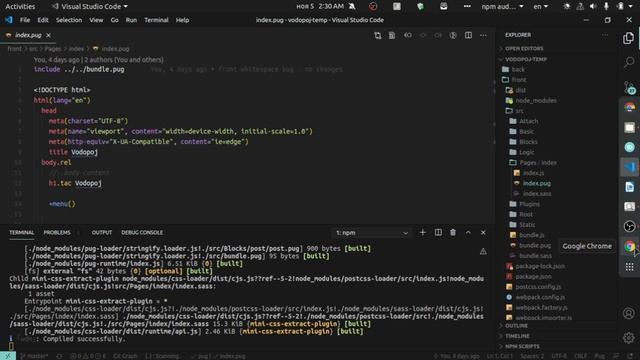Open the Explorer view in activity bar
Screen dimensions: 640x360
click(629, 38)
